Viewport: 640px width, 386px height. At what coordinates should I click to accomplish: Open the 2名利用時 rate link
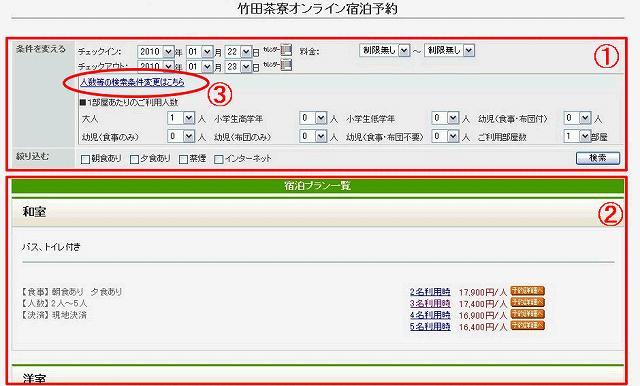tap(430, 292)
